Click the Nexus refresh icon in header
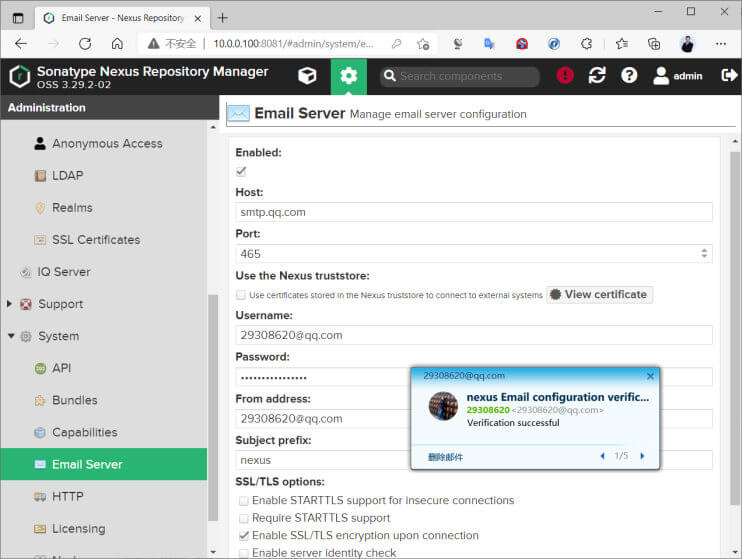 click(x=597, y=75)
